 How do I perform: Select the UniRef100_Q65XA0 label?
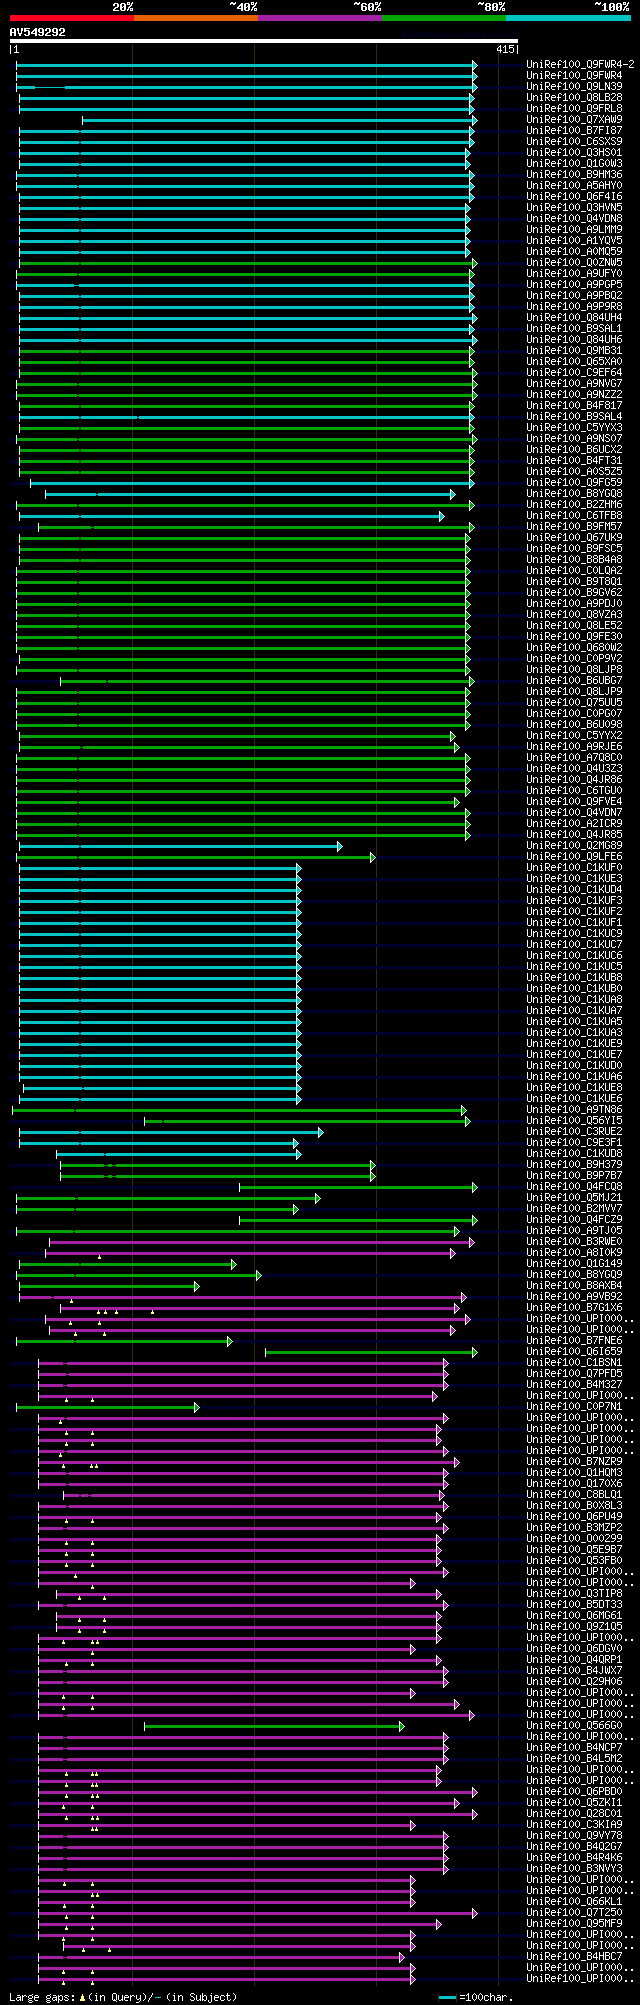[x=575, y=361]
